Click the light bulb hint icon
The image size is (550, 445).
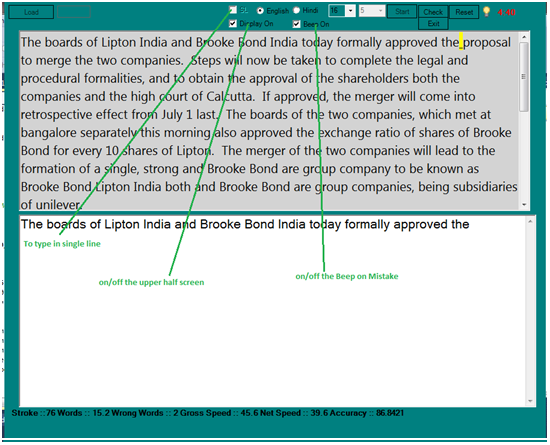(486, 12)
